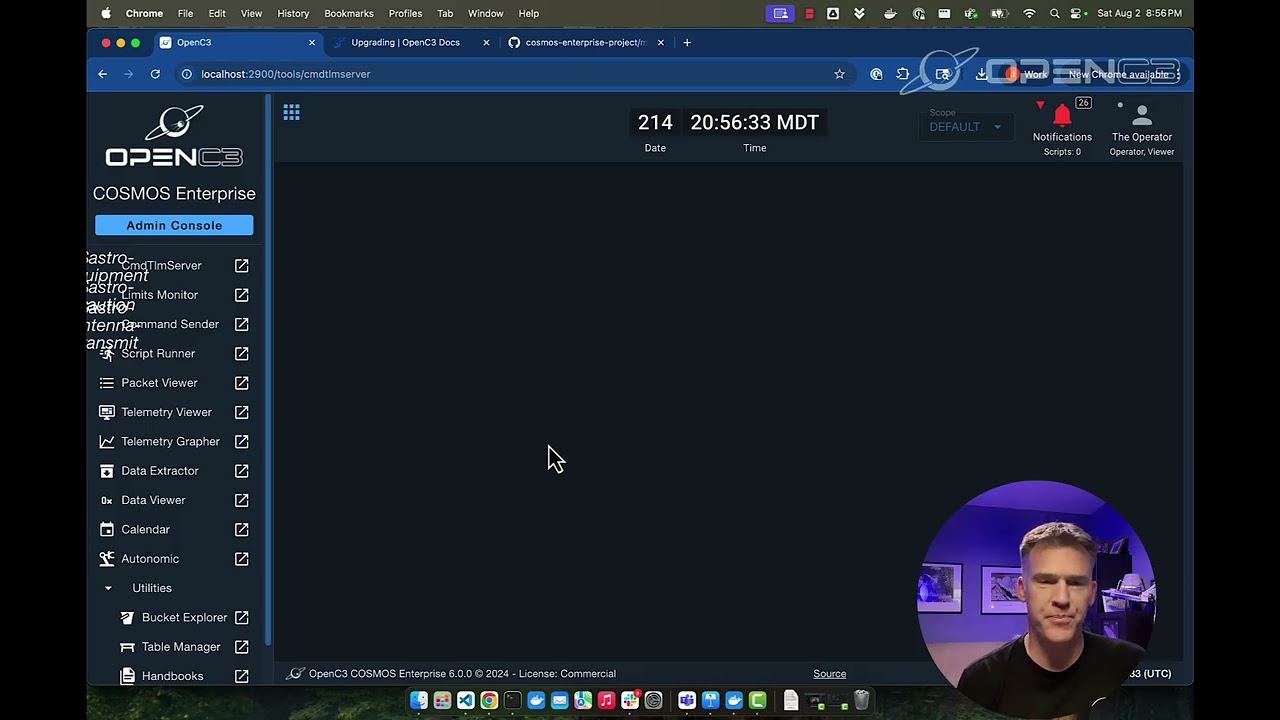
Task: Open Bucket Explorer in a new tab
Action: click(x=242, y=618)
